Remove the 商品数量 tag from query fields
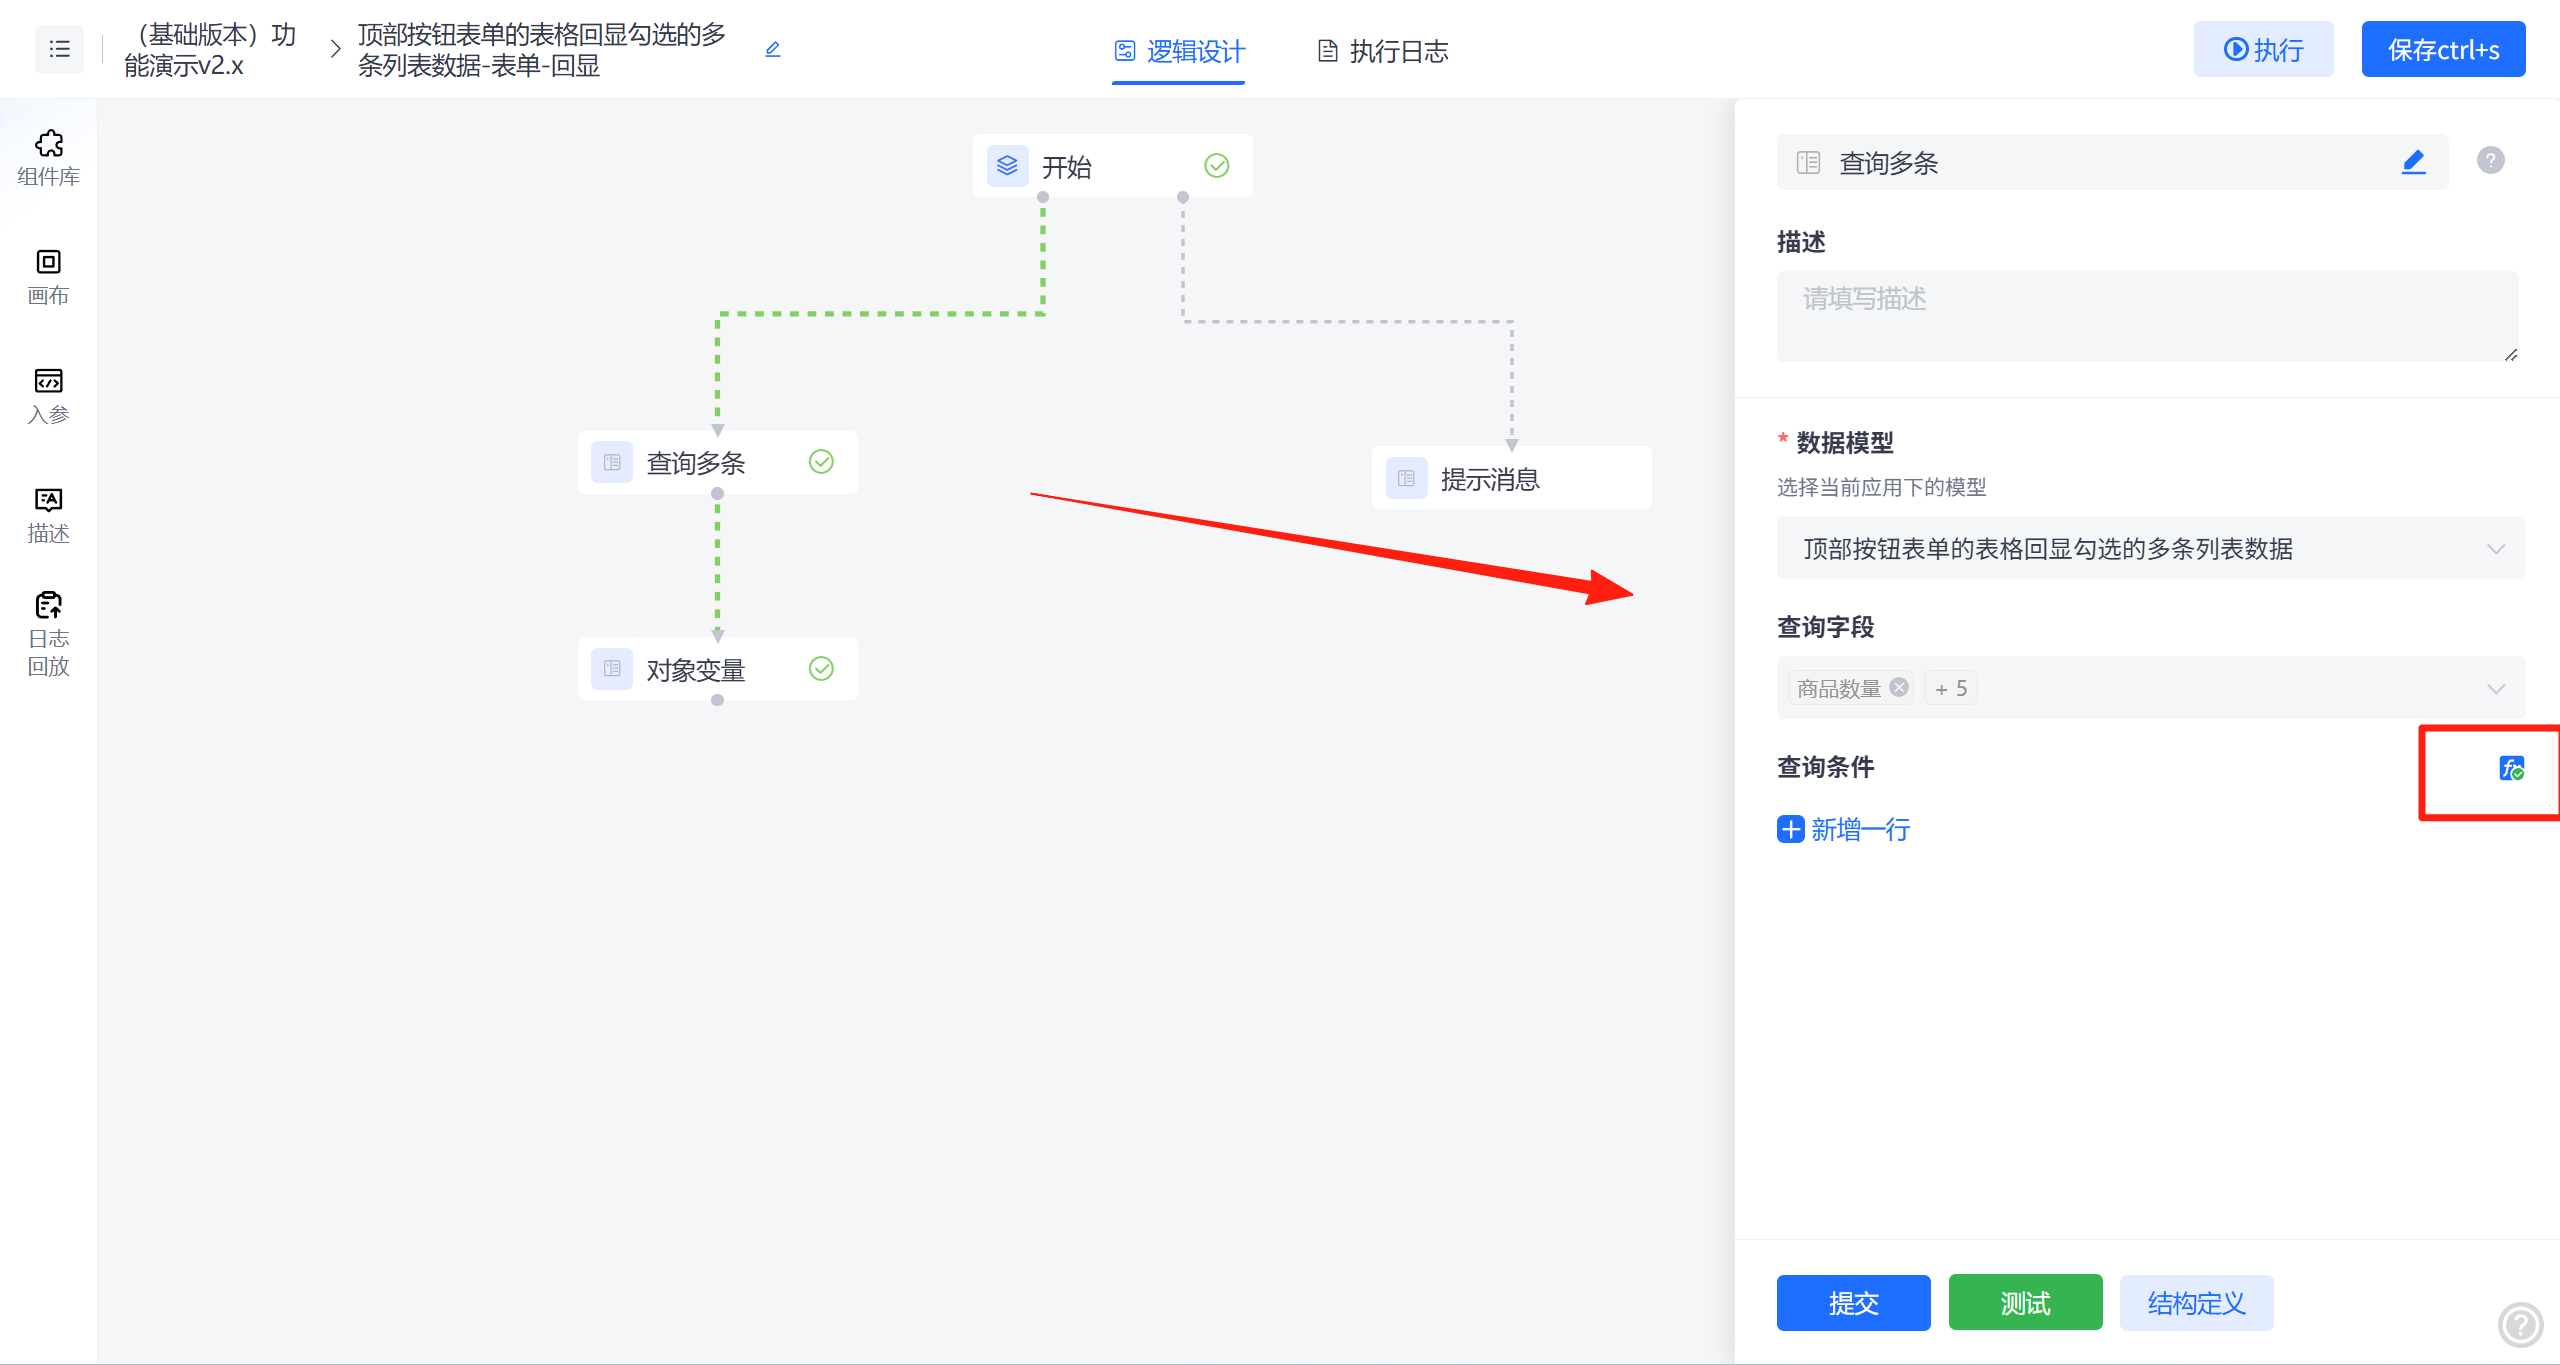The image size is (2560, 1365). (x=1898, y=687)
